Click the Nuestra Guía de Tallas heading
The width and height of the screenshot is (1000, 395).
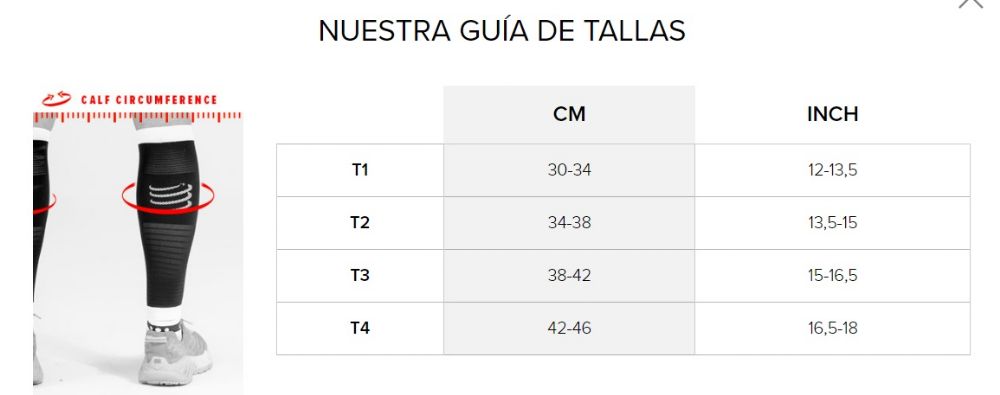(502, 30)
